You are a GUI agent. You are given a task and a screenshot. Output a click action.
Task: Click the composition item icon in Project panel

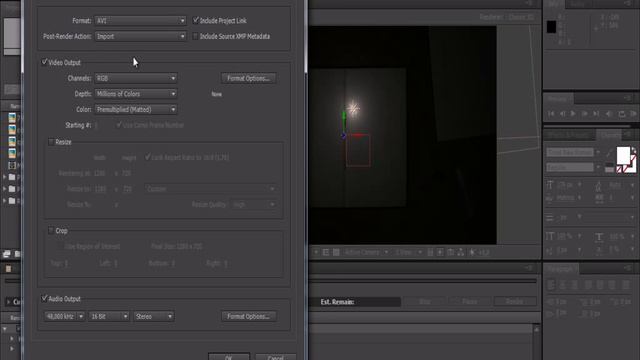click(x=12, y=165)
